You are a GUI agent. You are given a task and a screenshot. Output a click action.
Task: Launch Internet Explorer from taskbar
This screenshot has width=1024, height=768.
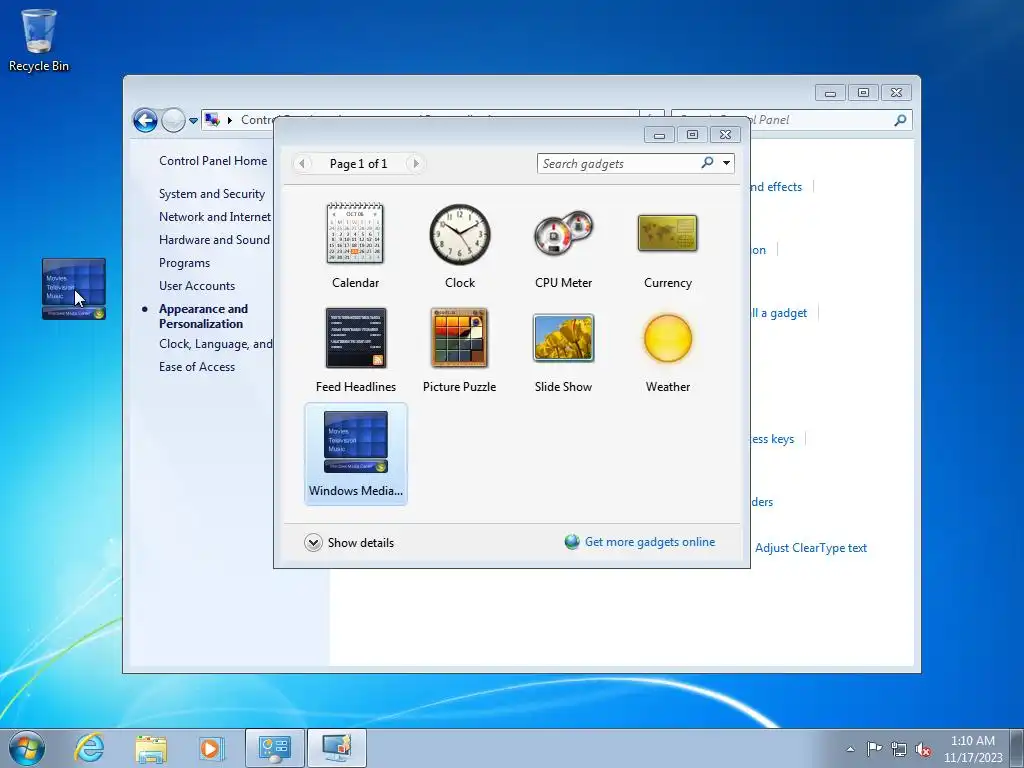[x=89, y=748]
